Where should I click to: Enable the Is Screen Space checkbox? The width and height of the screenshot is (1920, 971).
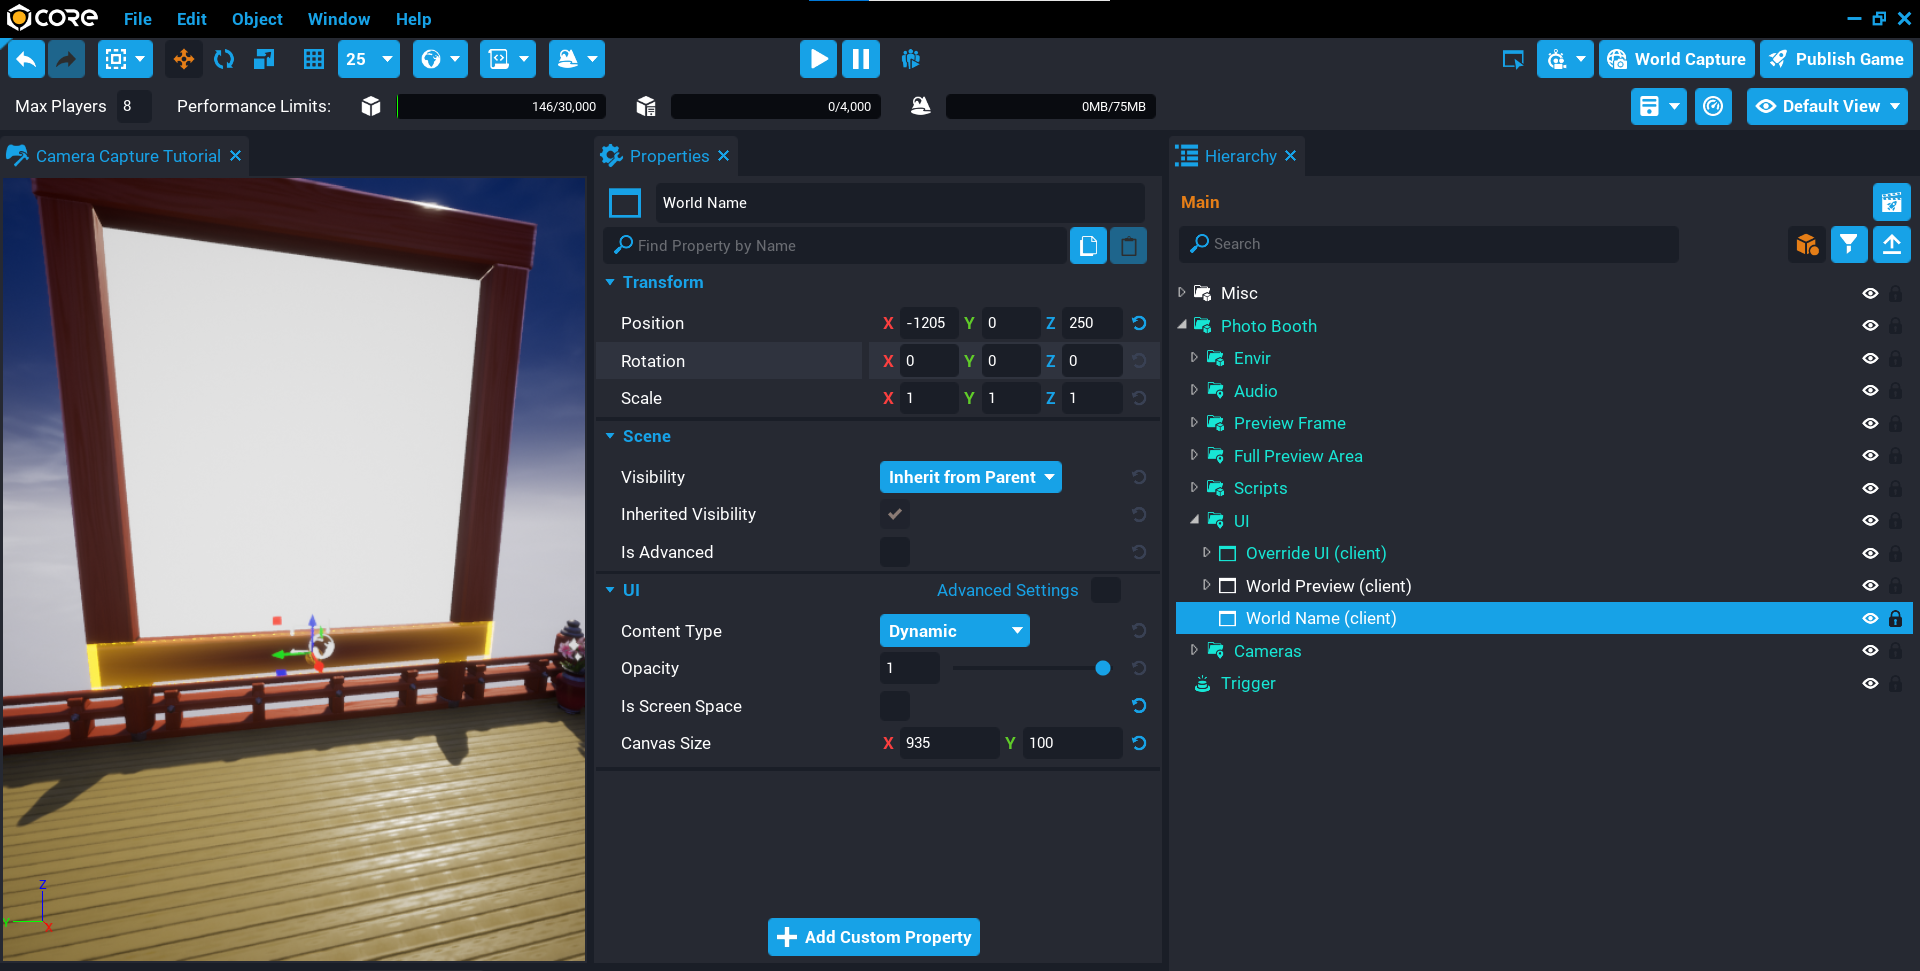coord(894,706)
